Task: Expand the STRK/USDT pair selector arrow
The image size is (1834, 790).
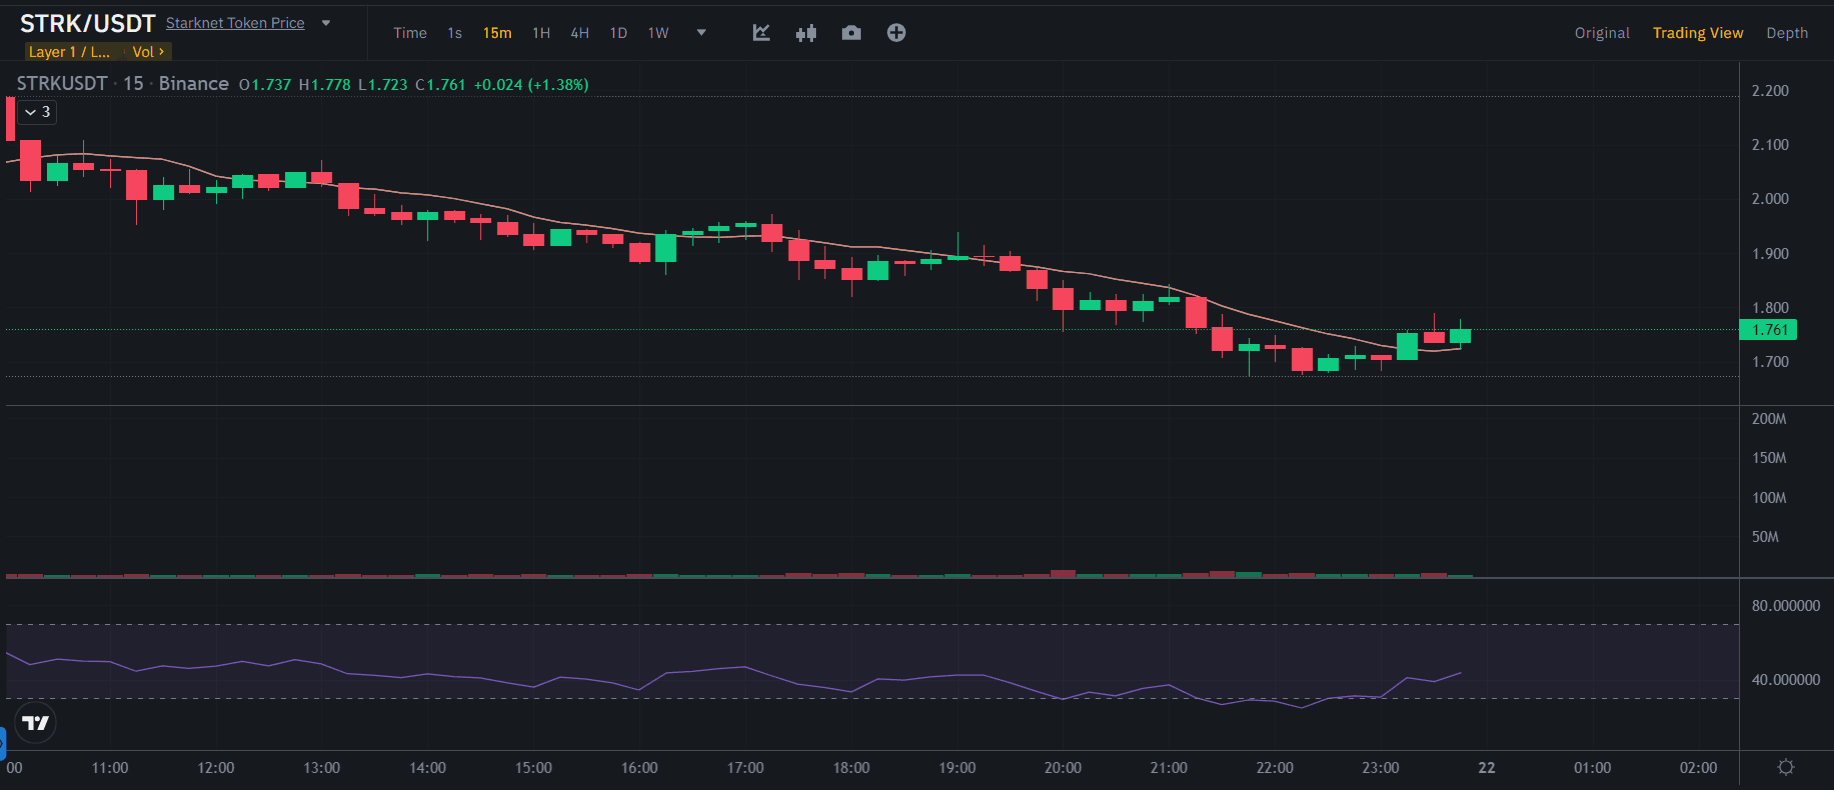Action: point(326,23)
